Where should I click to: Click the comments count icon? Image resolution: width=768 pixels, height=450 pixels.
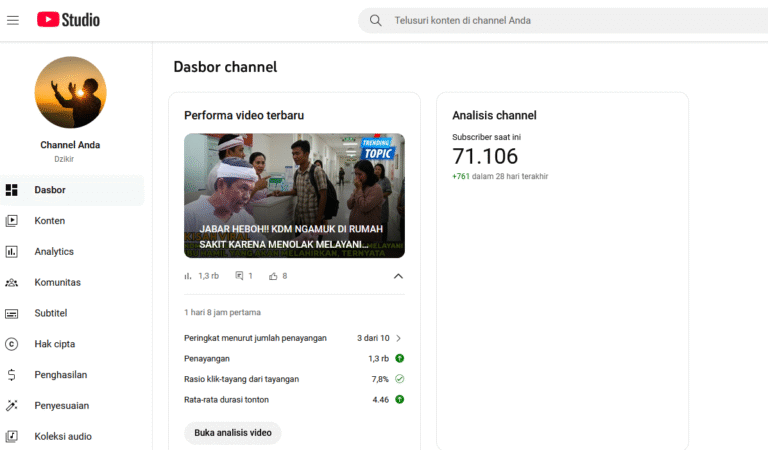[239, 276]
